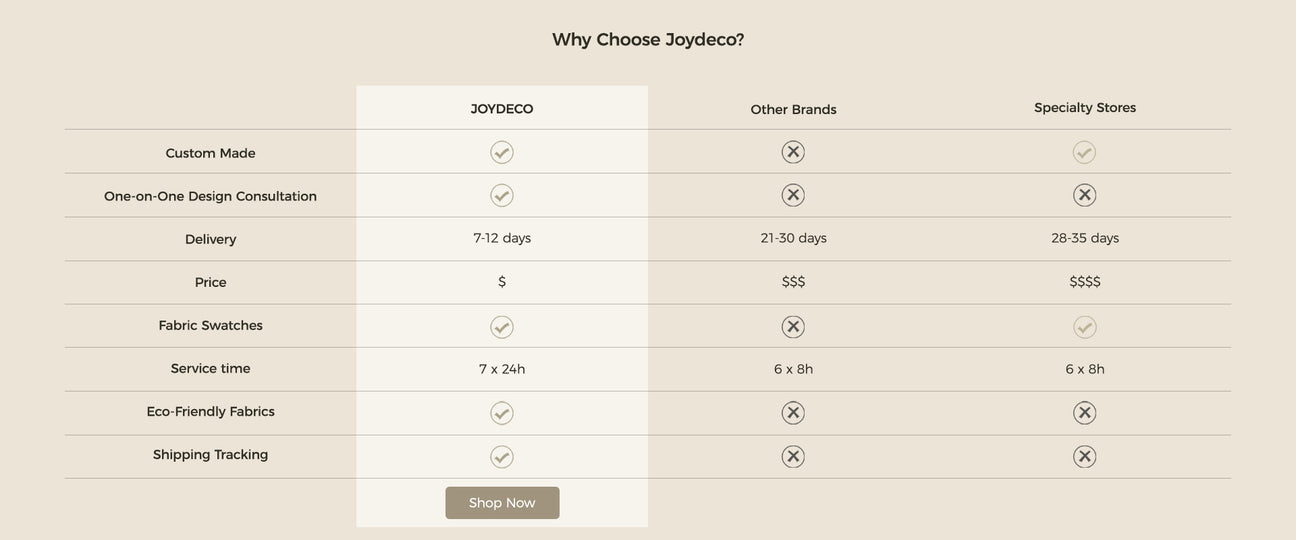Click Specialty Stores' Custom Made checkmark
1296x540 pixels.
tap(1084, 152)
